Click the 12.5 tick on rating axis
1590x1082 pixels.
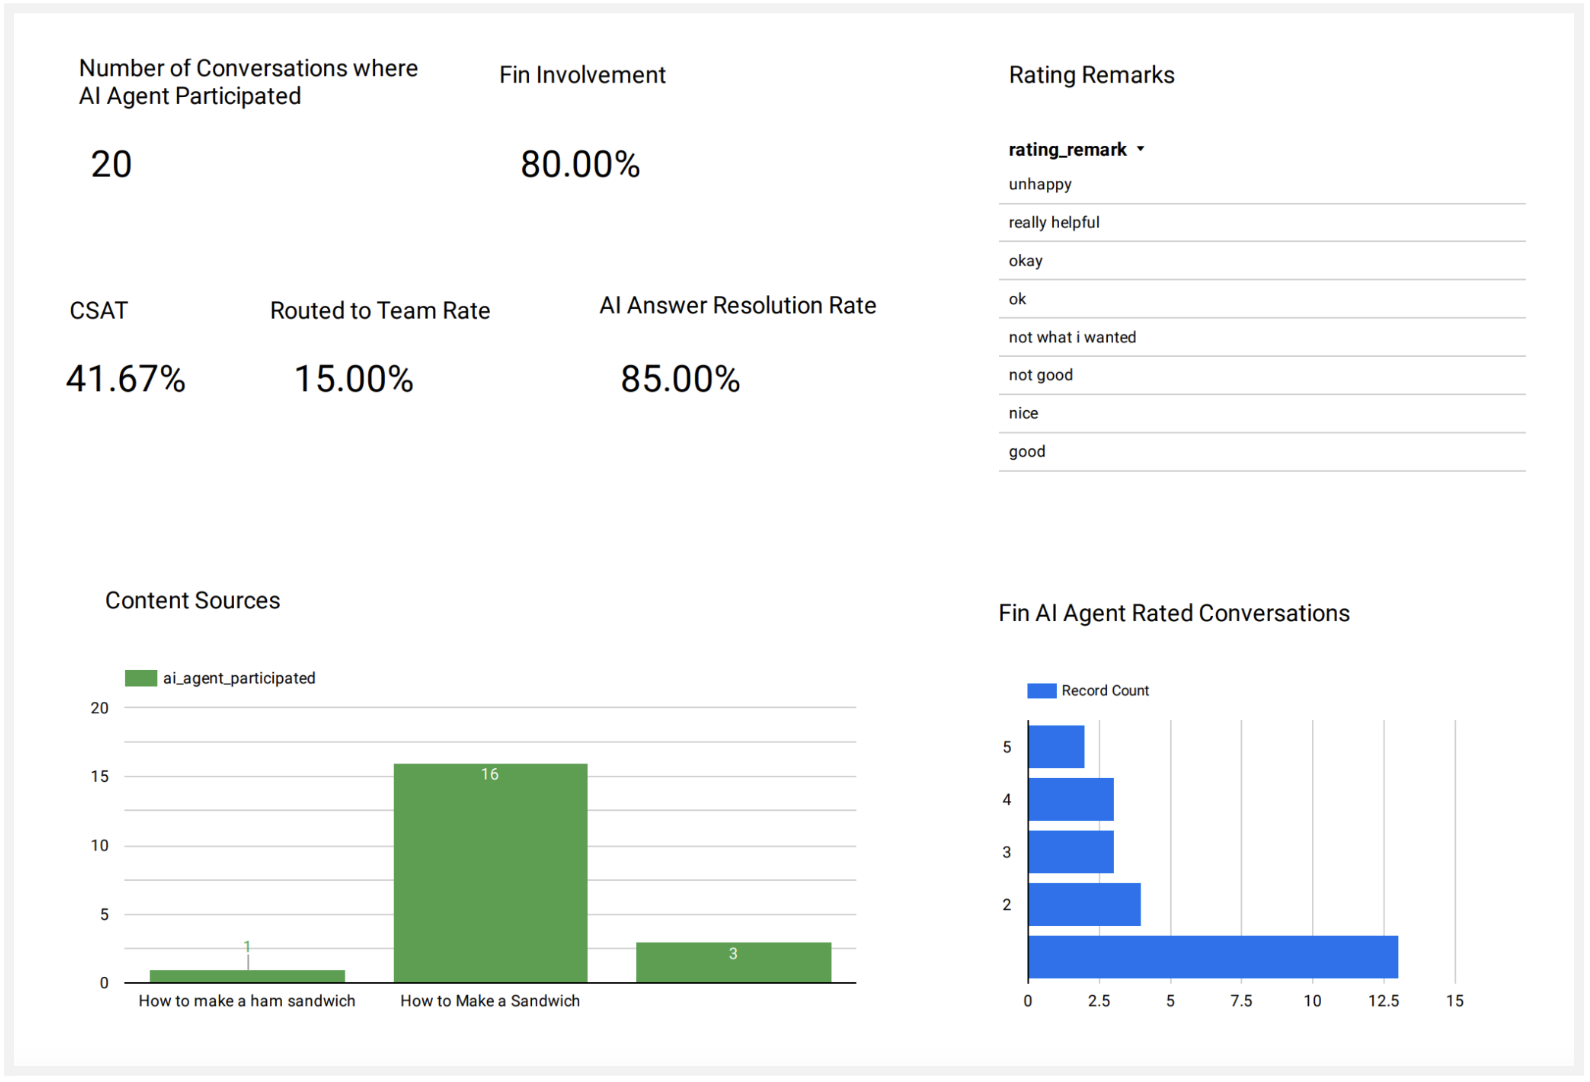tap(1384, 1002)
